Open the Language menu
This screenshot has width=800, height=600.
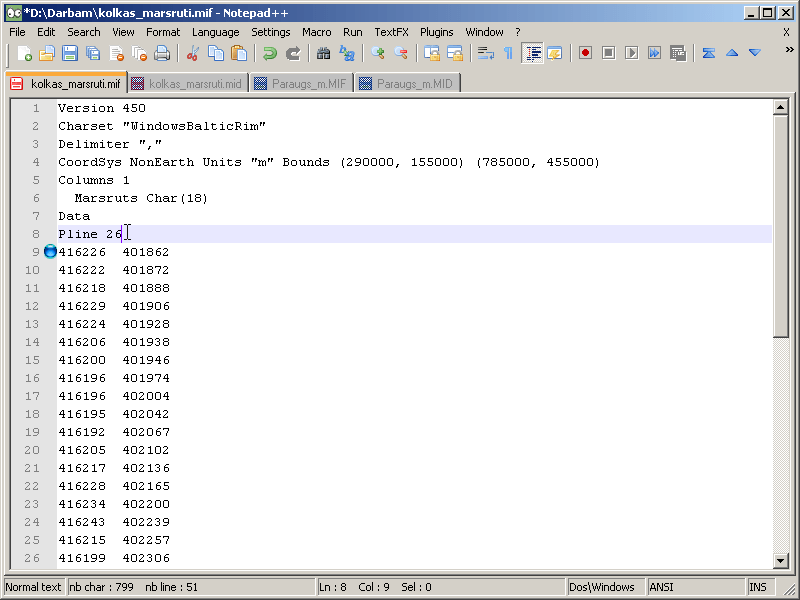[216, 32]
